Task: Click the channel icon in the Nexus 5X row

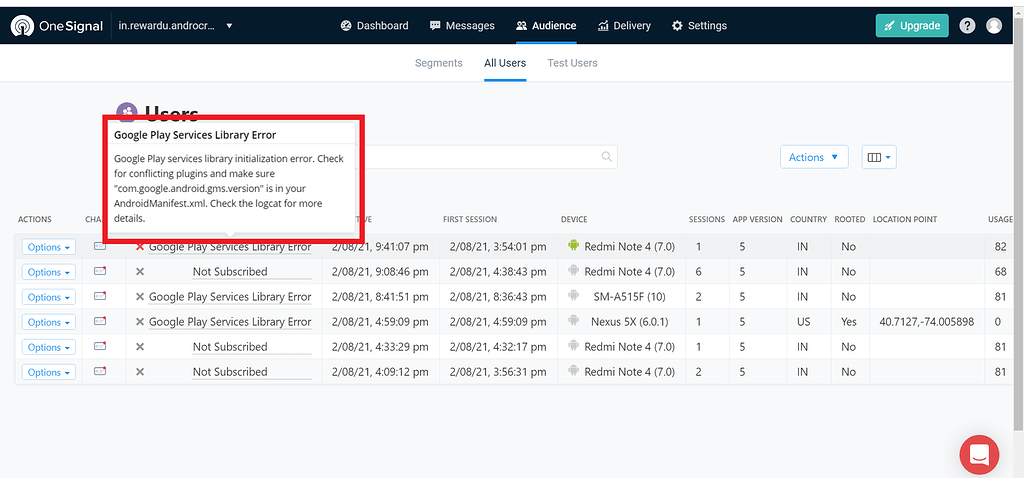Action: (x=100, y=321)
